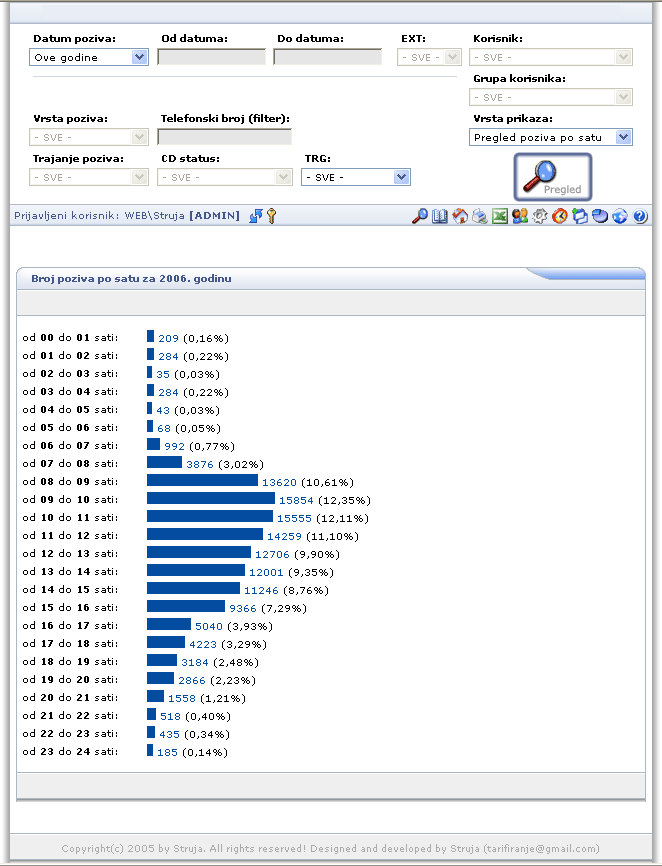This screenshot has height=866, width=662.
Task: Click the 5040 calls link
Action: click(x=209, y=626)
